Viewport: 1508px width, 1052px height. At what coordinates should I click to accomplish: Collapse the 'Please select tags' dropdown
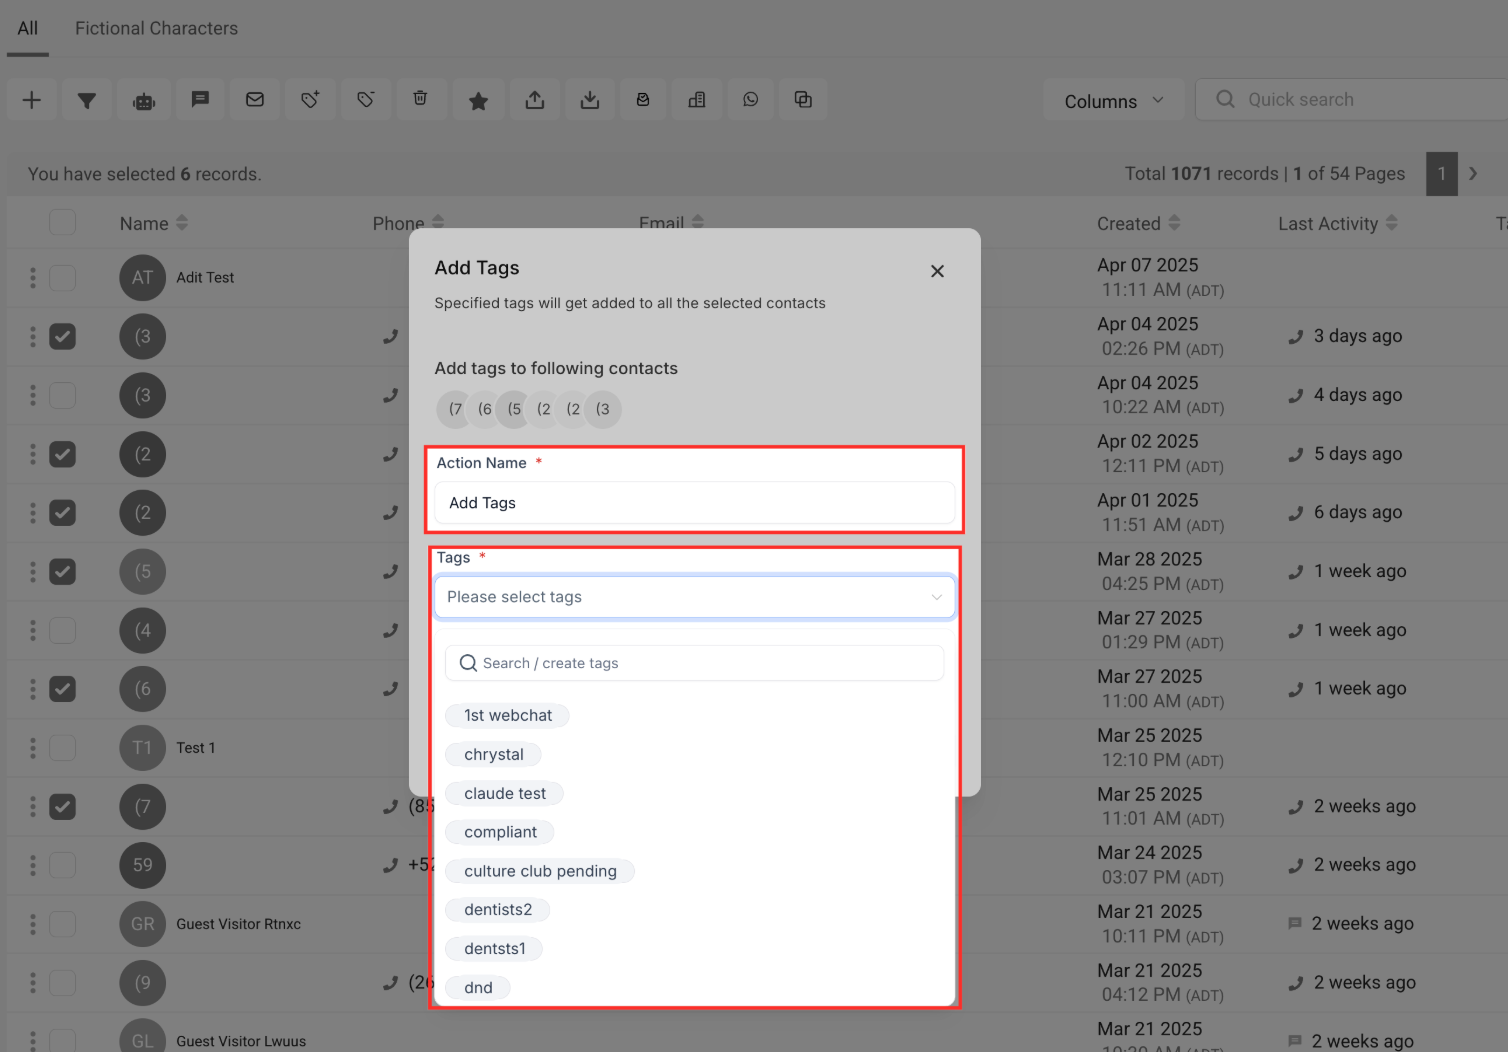pyautogui.click(x=694, y=597)
